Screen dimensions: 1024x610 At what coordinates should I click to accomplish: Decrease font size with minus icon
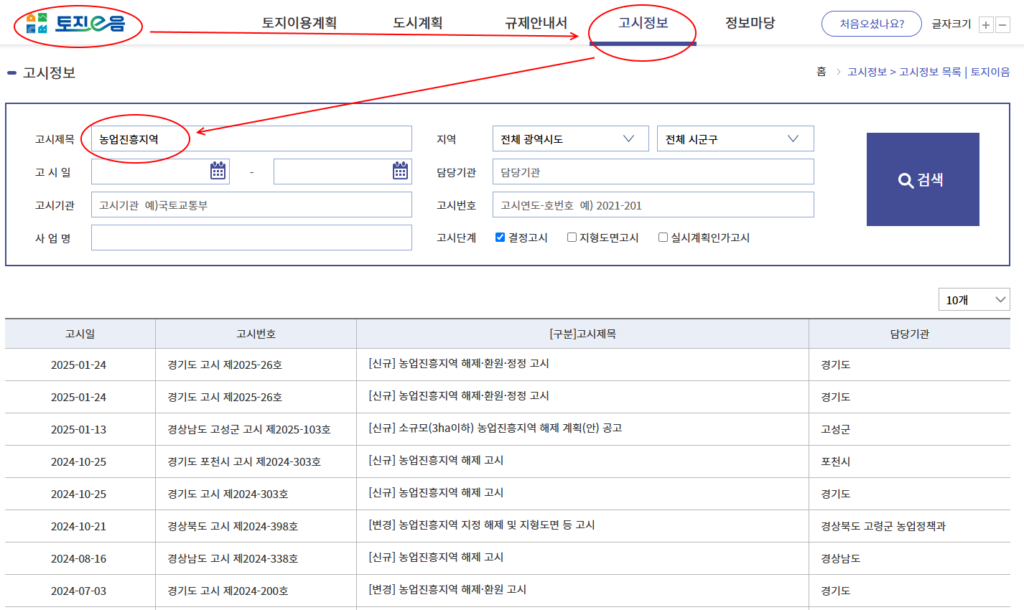tap(1002, 25)
